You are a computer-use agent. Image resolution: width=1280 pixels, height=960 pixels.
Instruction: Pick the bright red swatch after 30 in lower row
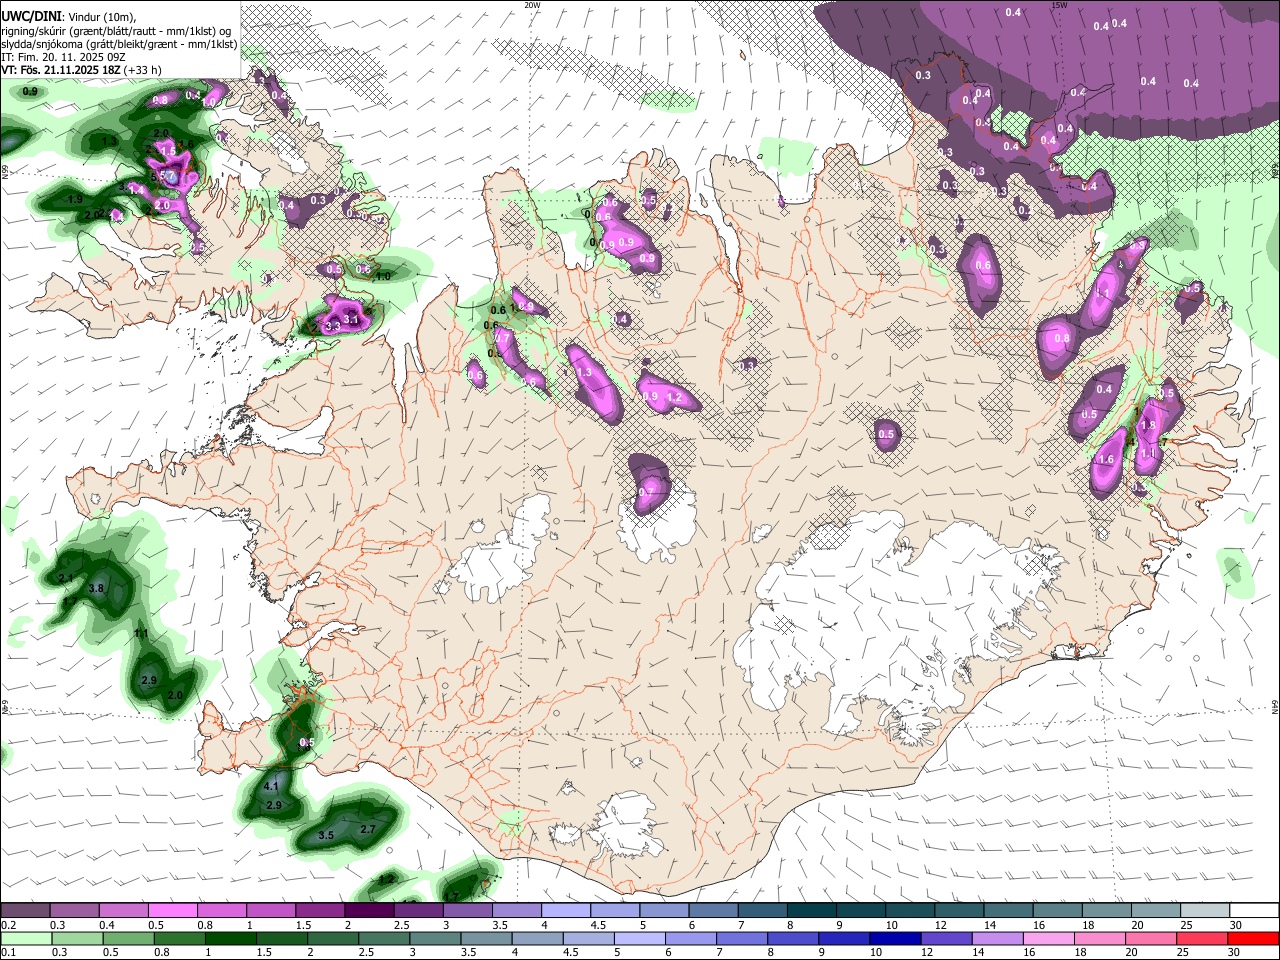pyautogui.click(x=1255, y=939)
